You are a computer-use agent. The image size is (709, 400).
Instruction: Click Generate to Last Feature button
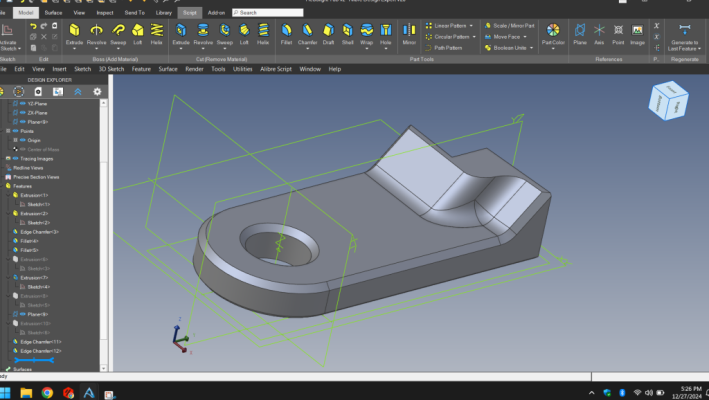pyautogui.click(x=685, y=36)
